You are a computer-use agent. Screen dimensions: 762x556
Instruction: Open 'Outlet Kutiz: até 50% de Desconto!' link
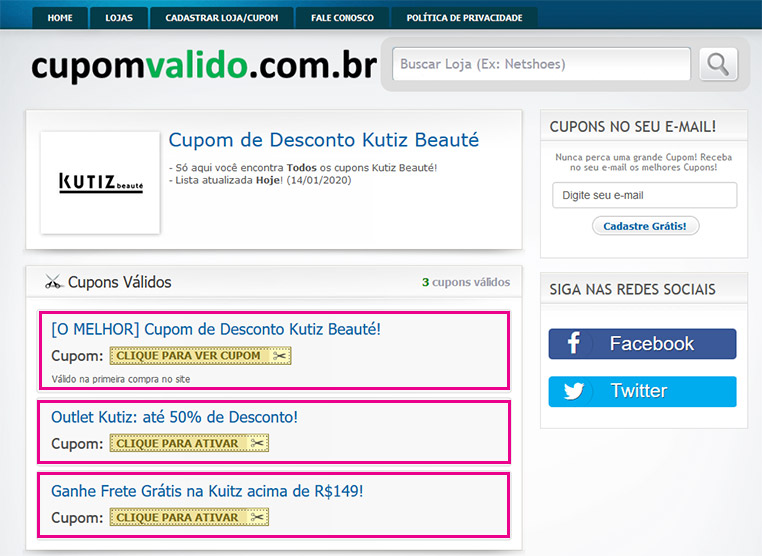tap(174, 417)
